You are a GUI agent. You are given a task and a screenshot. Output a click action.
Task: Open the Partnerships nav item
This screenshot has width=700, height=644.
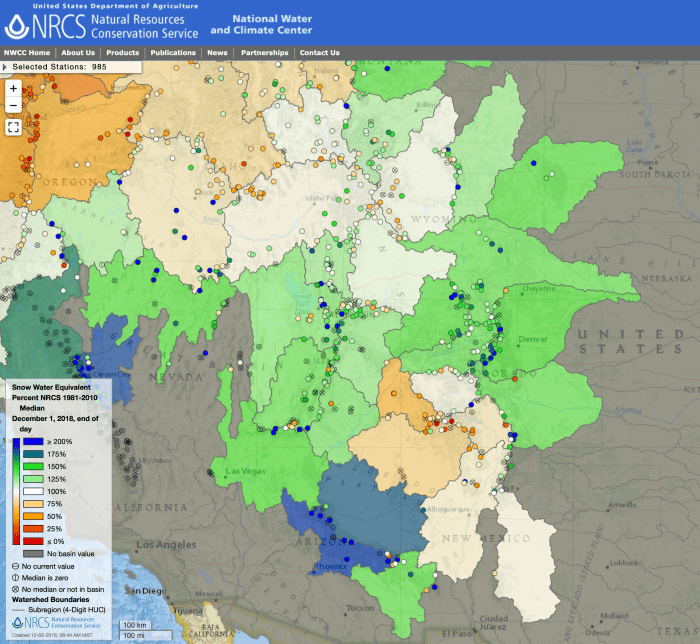(264, 53)
